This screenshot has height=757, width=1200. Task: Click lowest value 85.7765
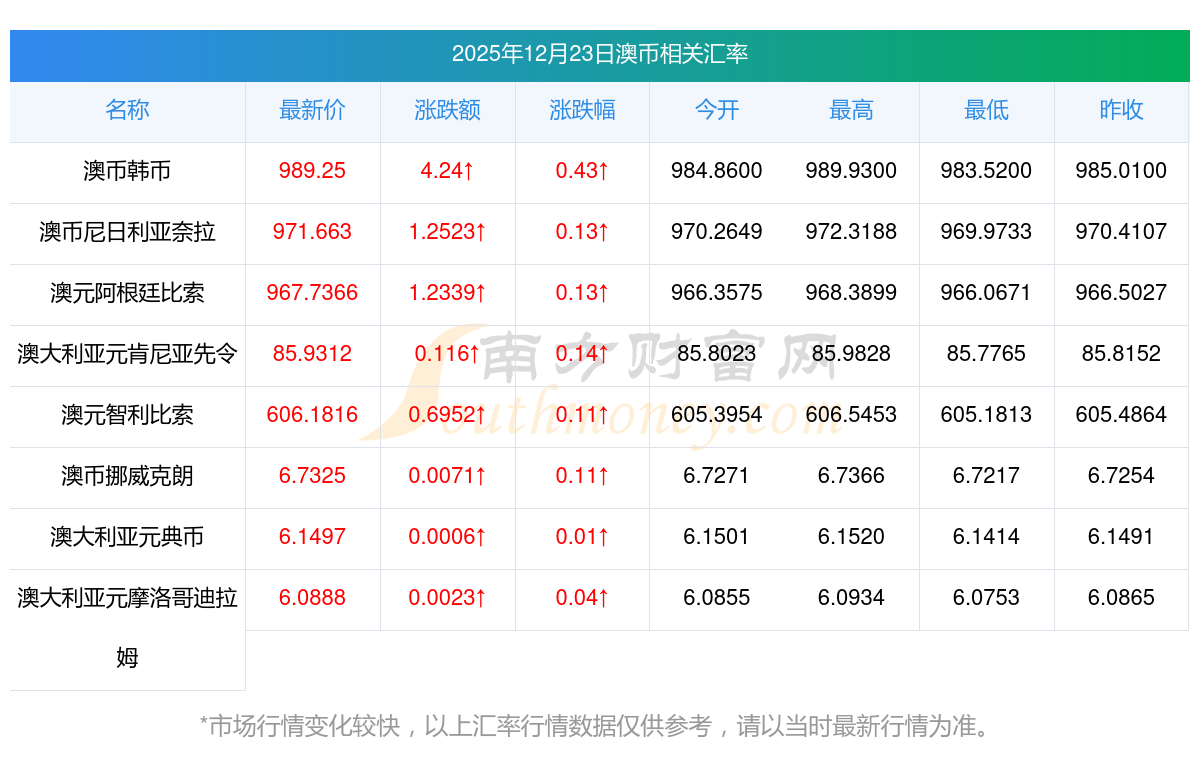[x=986, y=354]
